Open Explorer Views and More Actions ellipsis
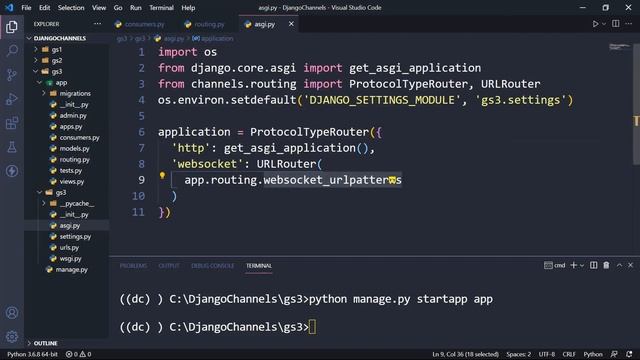This screenshot has height=360, width=640. 97,24
